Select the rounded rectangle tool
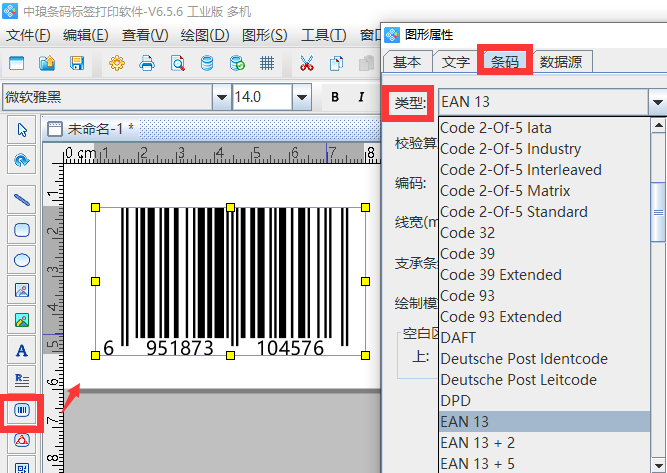This screenshot has width=667, height=473. (22, 230)
